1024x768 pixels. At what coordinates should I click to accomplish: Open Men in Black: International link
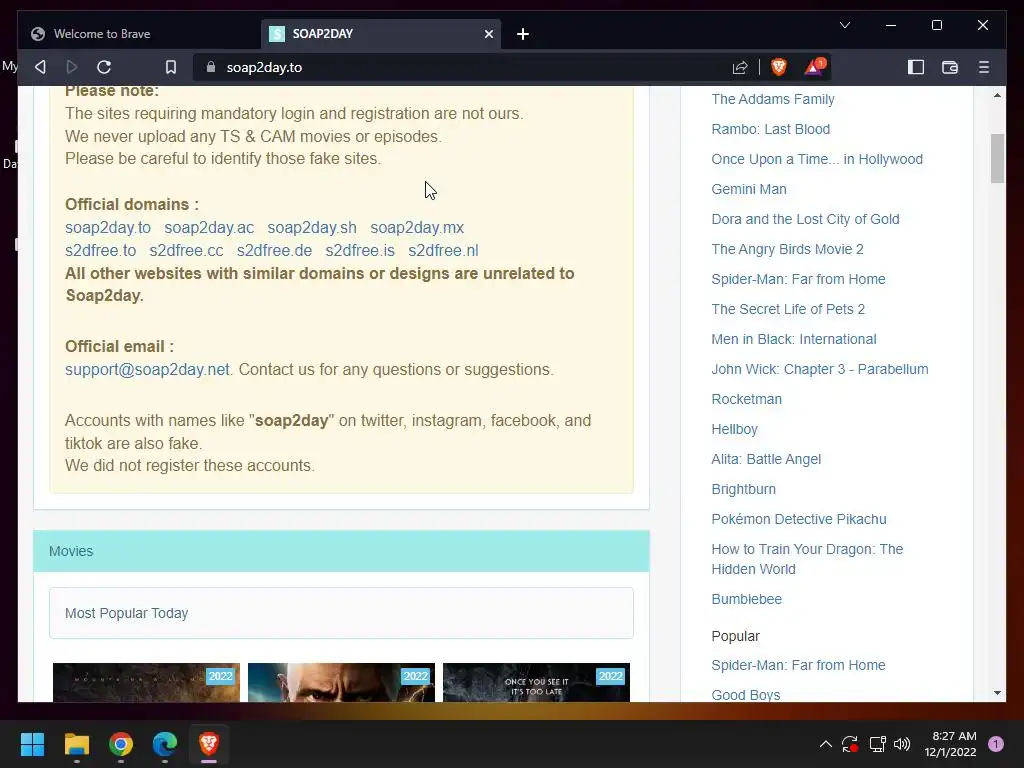point(793,340)
